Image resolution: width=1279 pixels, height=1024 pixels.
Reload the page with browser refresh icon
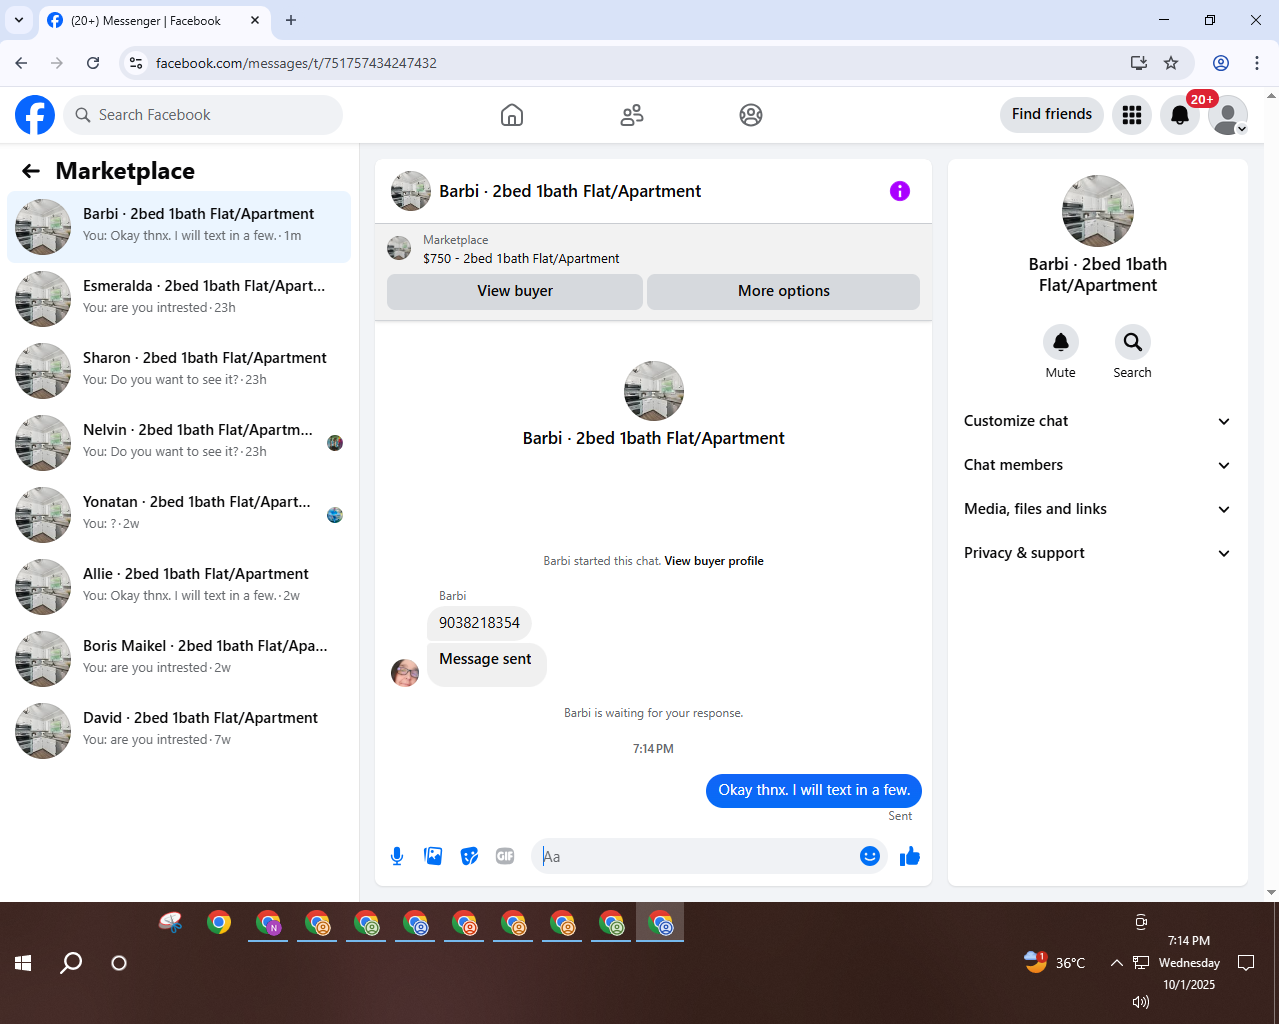(93, 63)
